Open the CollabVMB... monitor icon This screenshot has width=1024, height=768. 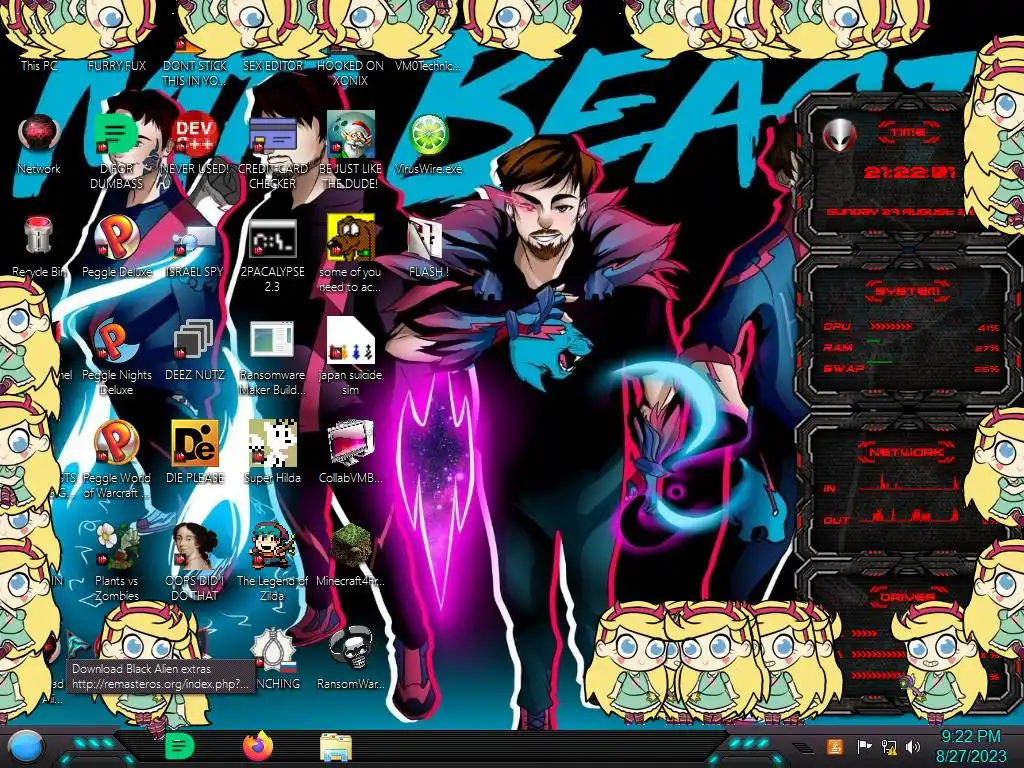tap(350, 442)
